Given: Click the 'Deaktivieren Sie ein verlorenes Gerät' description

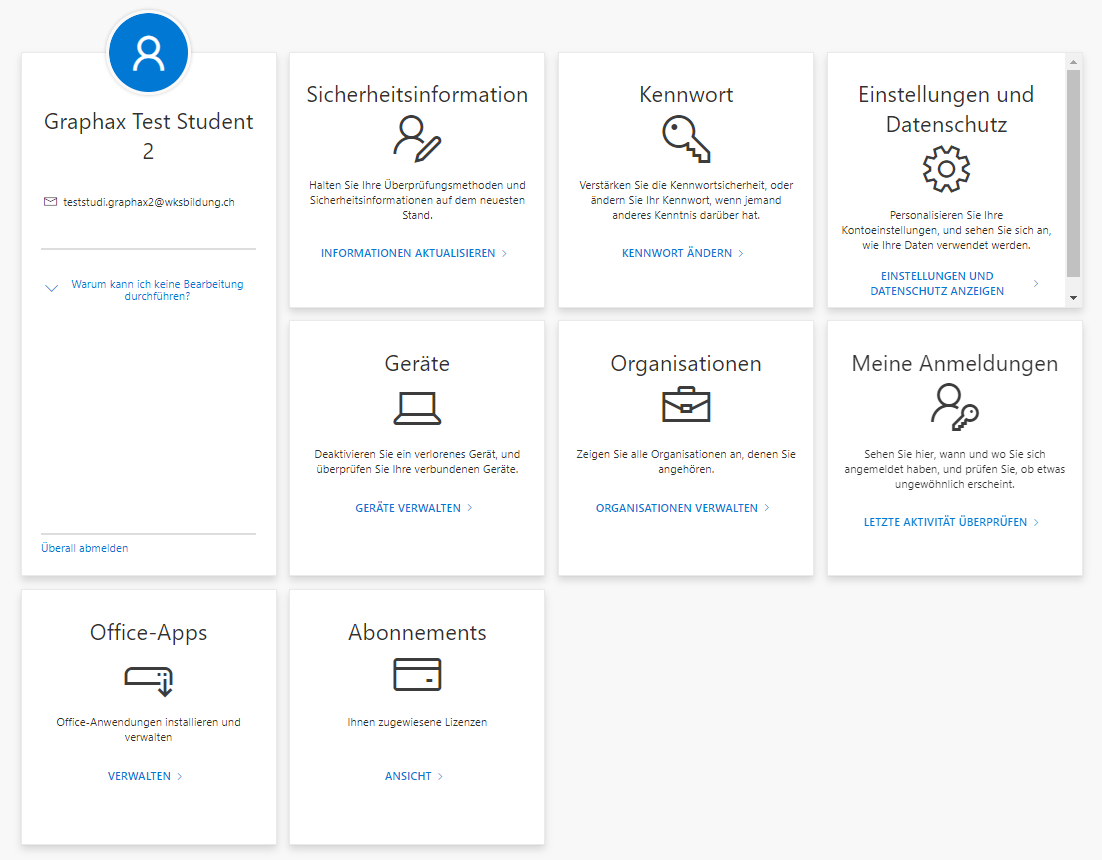Looking at the screenshot, I should [x=417, y=462].
